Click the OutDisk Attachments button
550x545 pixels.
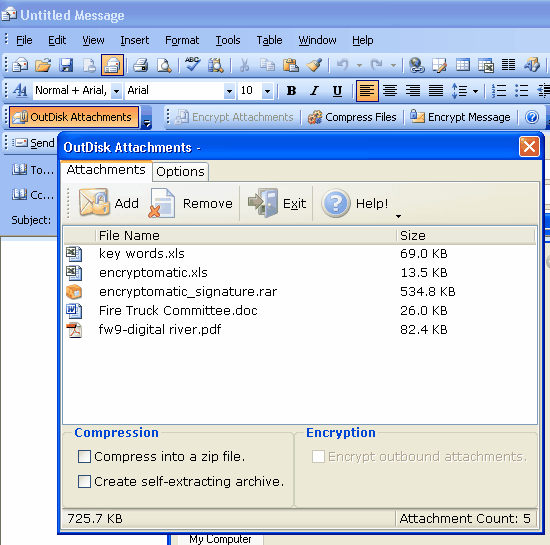[x=74, y=117]
